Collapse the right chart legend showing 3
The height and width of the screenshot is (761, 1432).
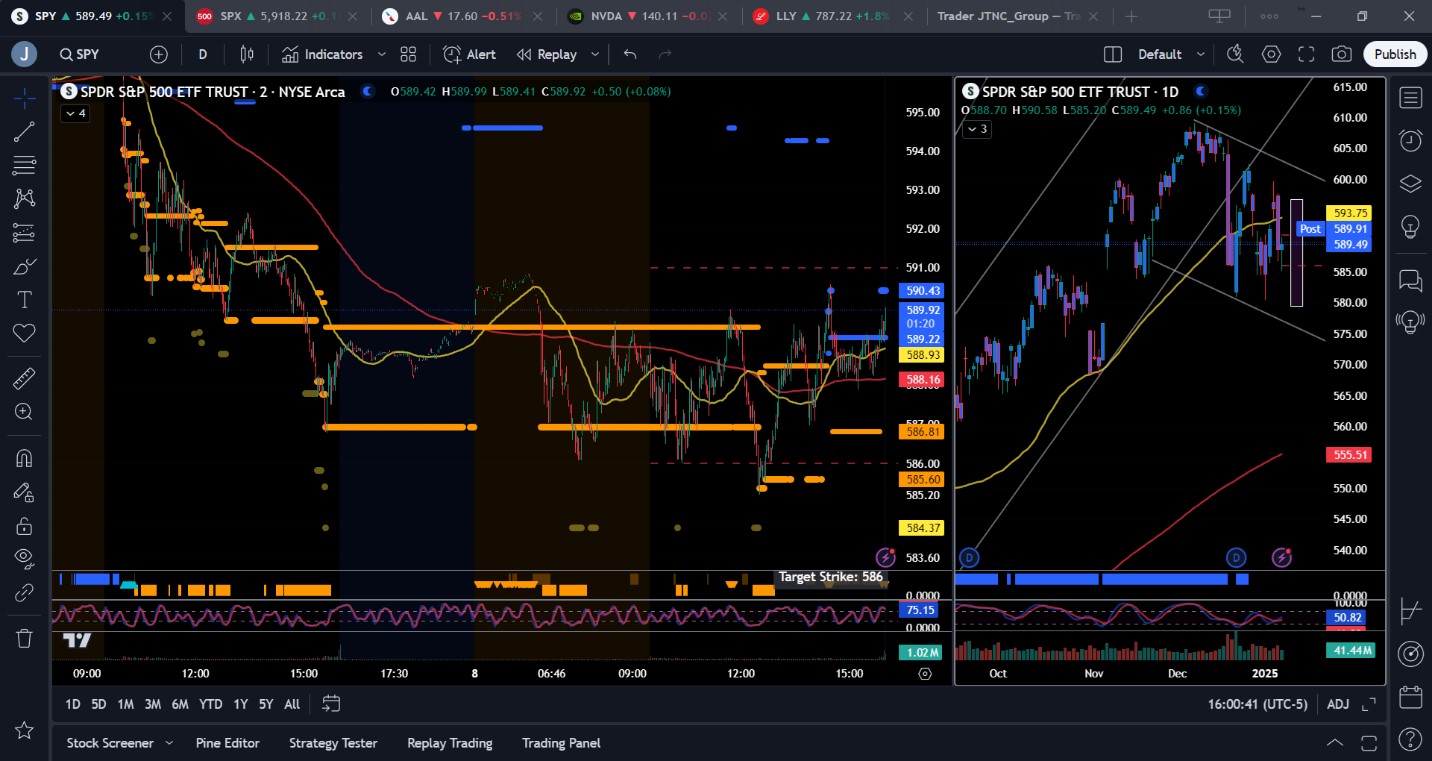click(x=976, y=129)
